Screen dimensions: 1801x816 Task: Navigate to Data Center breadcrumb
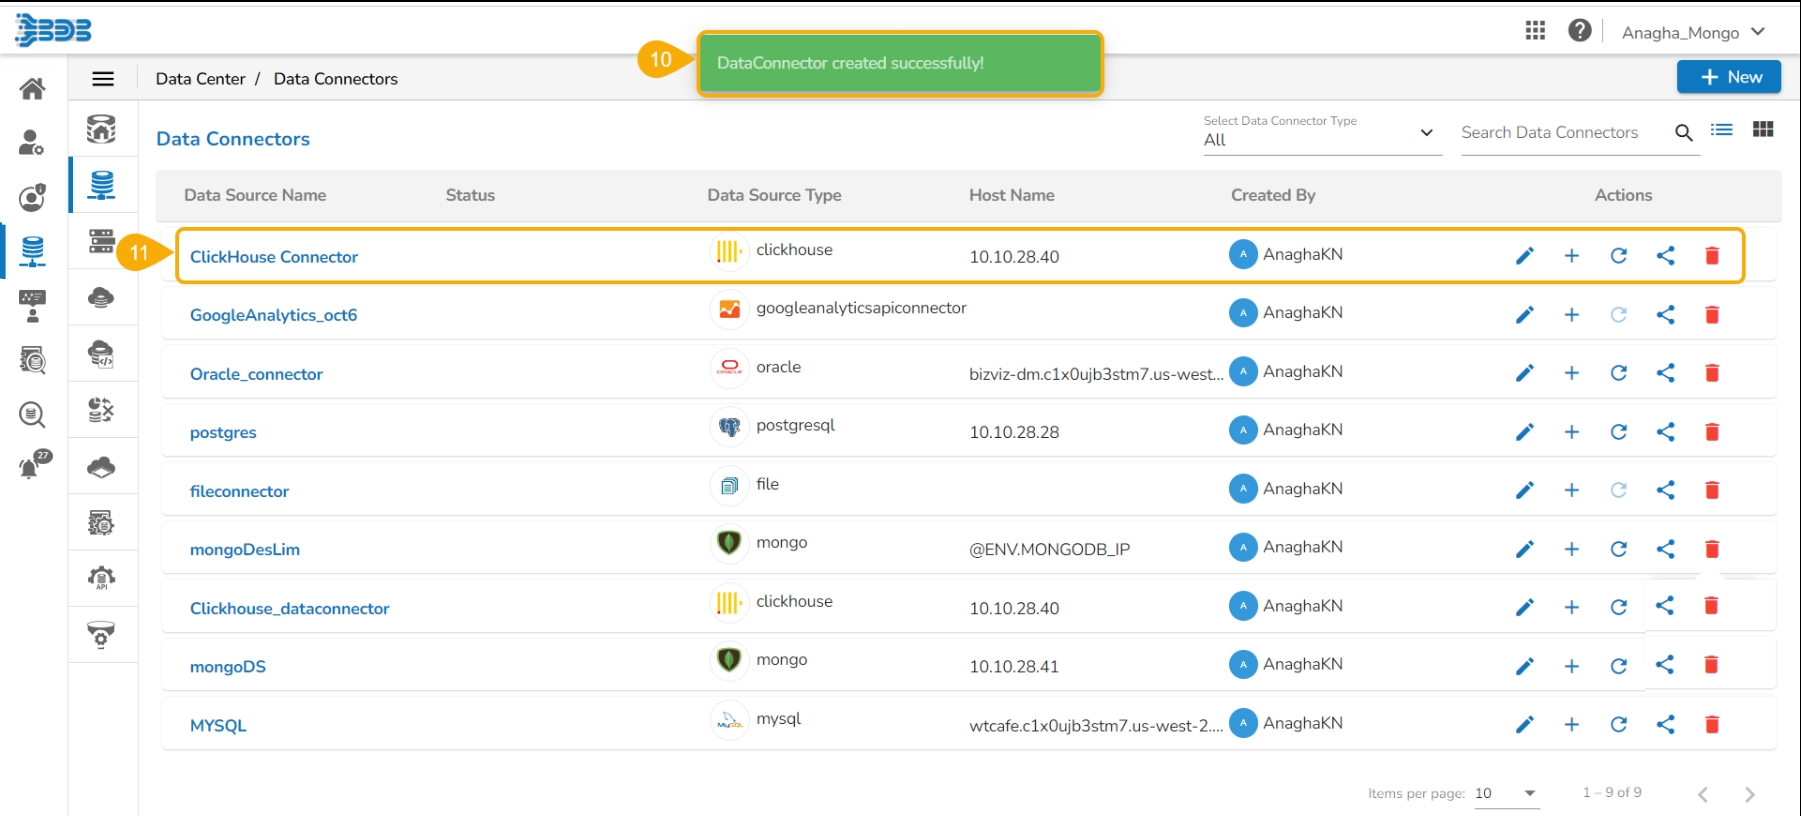(x=200, y=79)
